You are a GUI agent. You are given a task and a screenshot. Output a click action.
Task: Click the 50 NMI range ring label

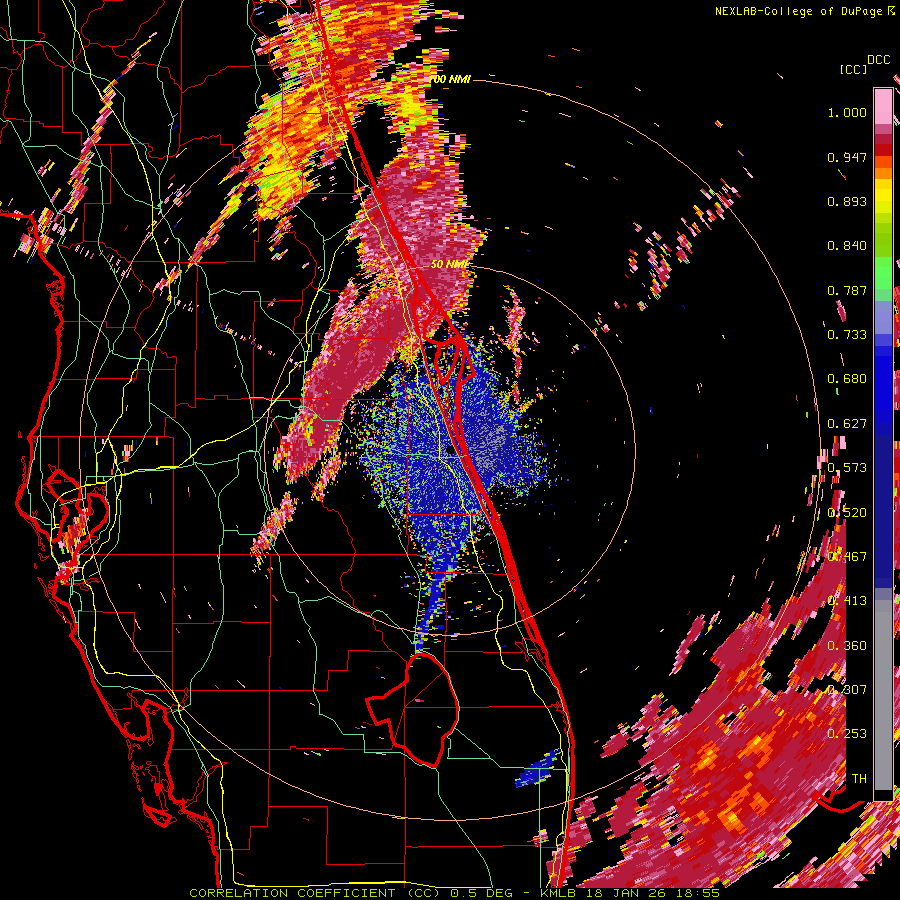click(449, 264)
